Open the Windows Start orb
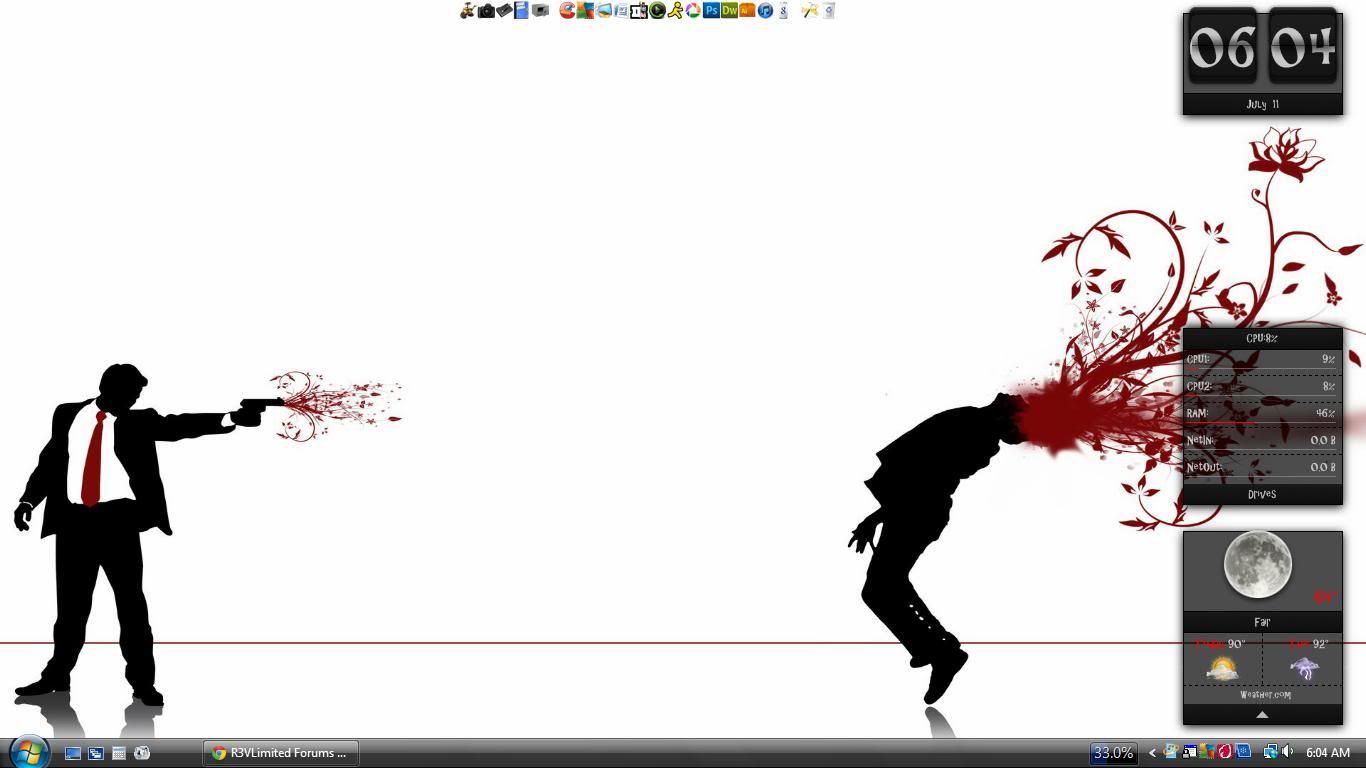1366x768 pixels. [29, 752]
